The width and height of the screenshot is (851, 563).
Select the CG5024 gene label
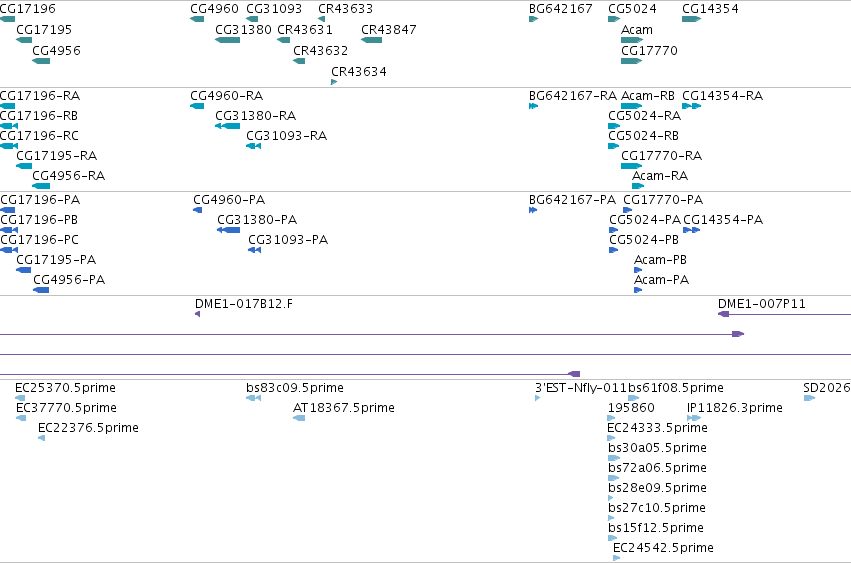coord(632,9)
